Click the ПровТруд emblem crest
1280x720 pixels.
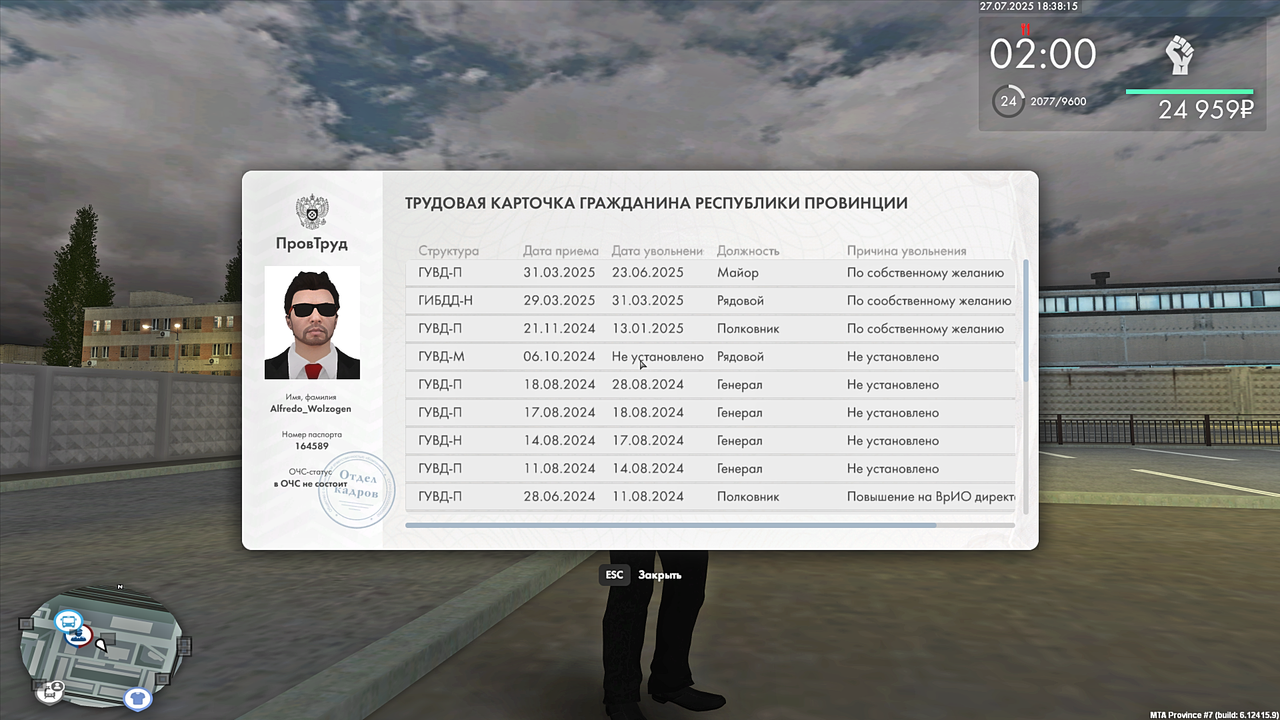click(x=312, y=212)
